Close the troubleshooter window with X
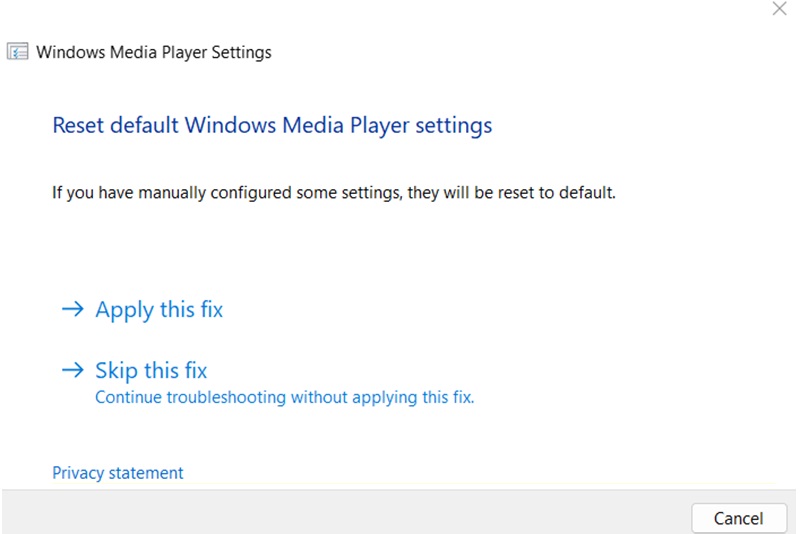This screenshot has width=800, height=534. coord(779,9)
